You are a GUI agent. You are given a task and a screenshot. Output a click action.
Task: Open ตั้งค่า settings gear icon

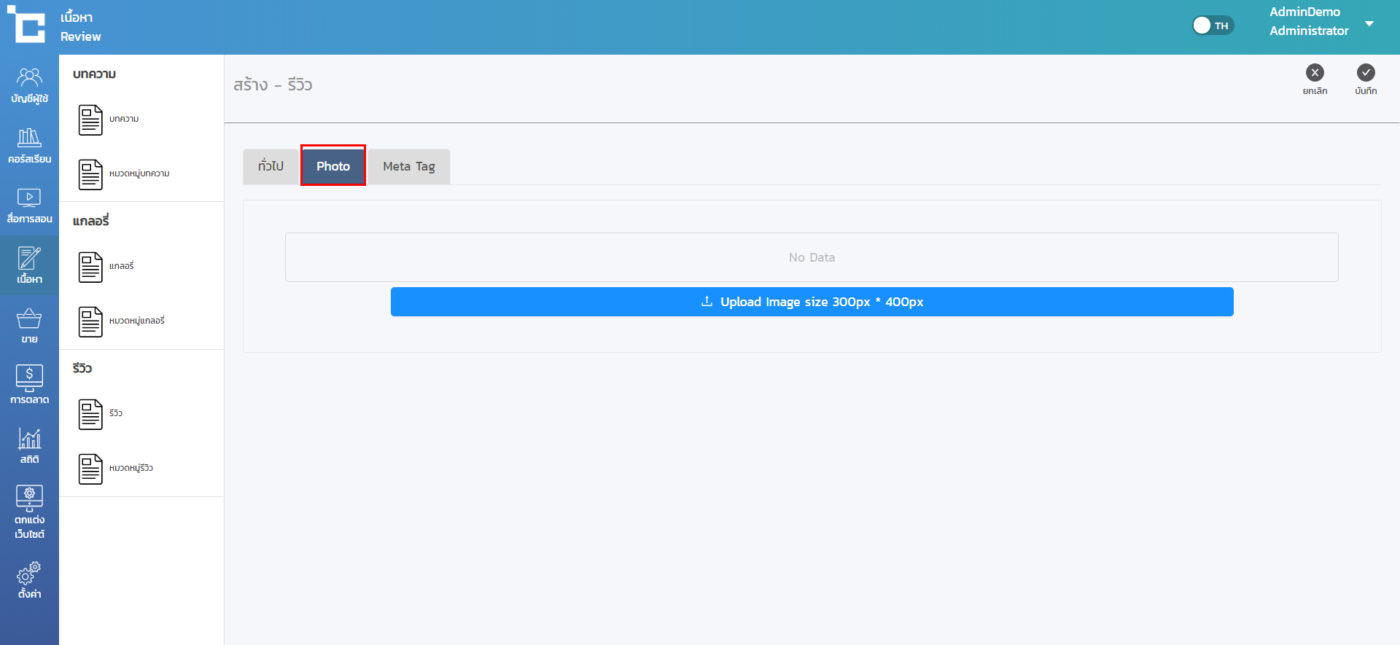pos(29,580)
